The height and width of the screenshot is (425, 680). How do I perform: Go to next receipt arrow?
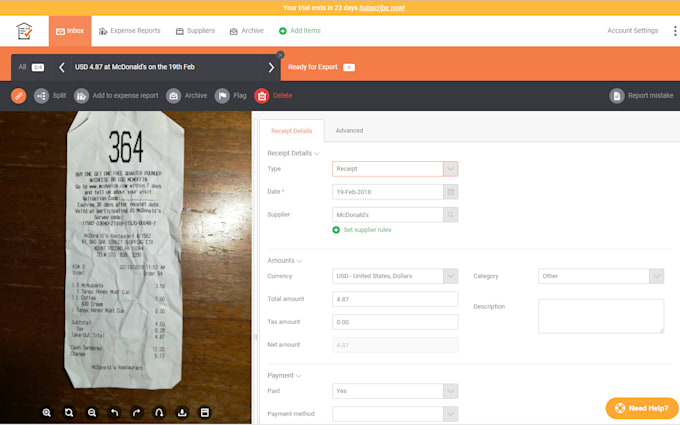point(271,67)
